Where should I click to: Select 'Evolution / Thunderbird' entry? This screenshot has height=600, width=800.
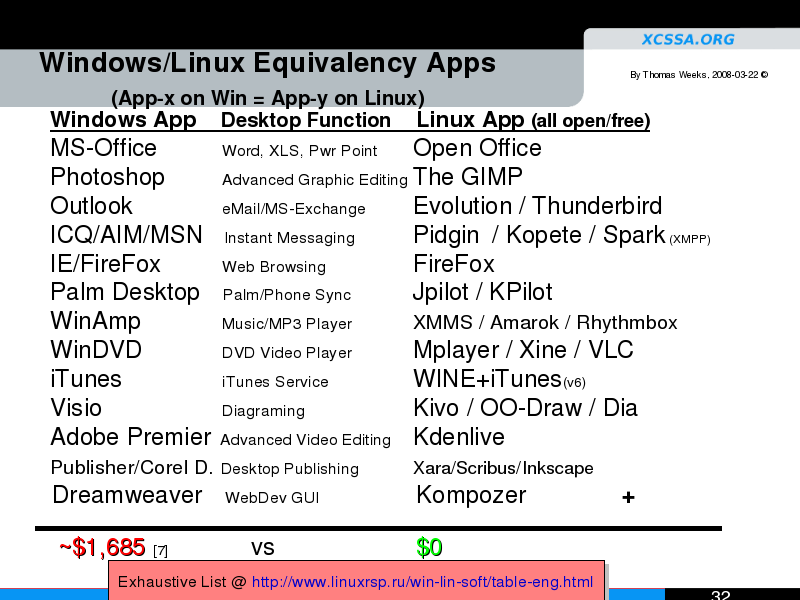point(538,206)
